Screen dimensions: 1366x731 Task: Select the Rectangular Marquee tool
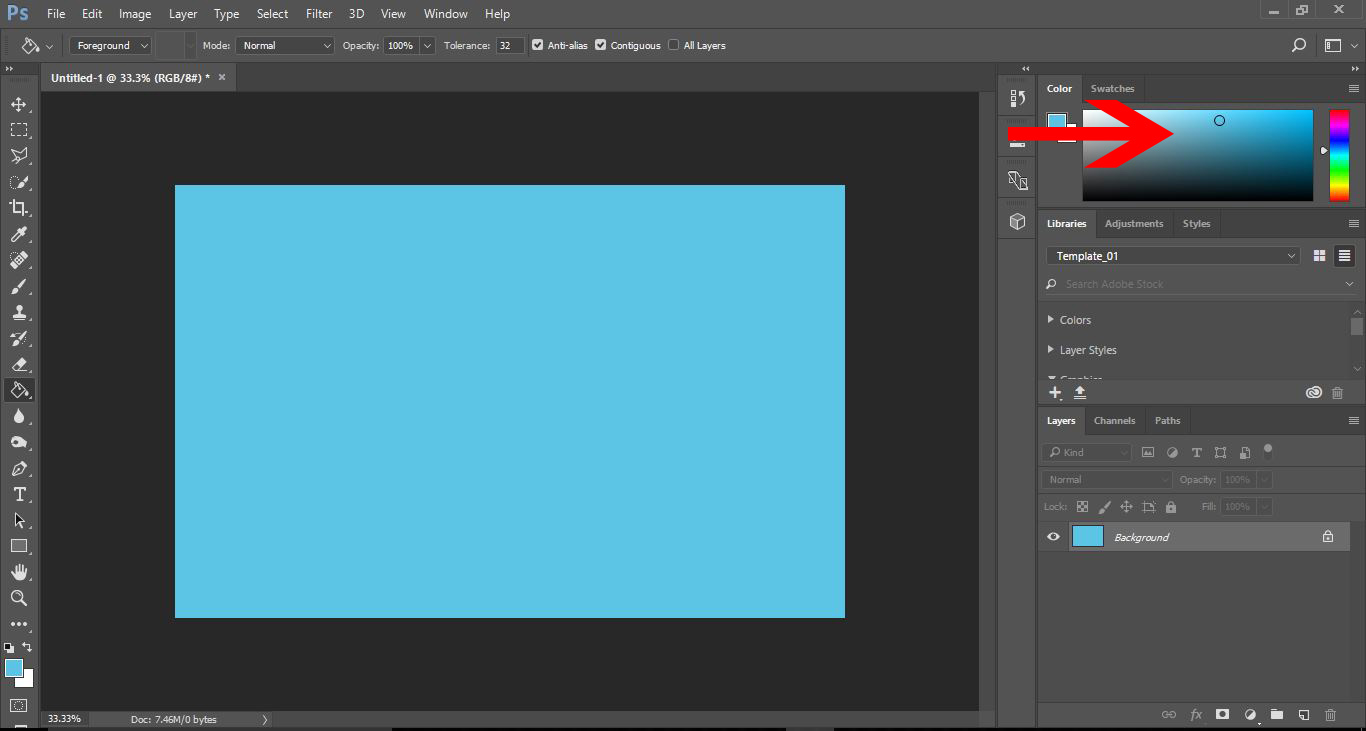point(19,130)
